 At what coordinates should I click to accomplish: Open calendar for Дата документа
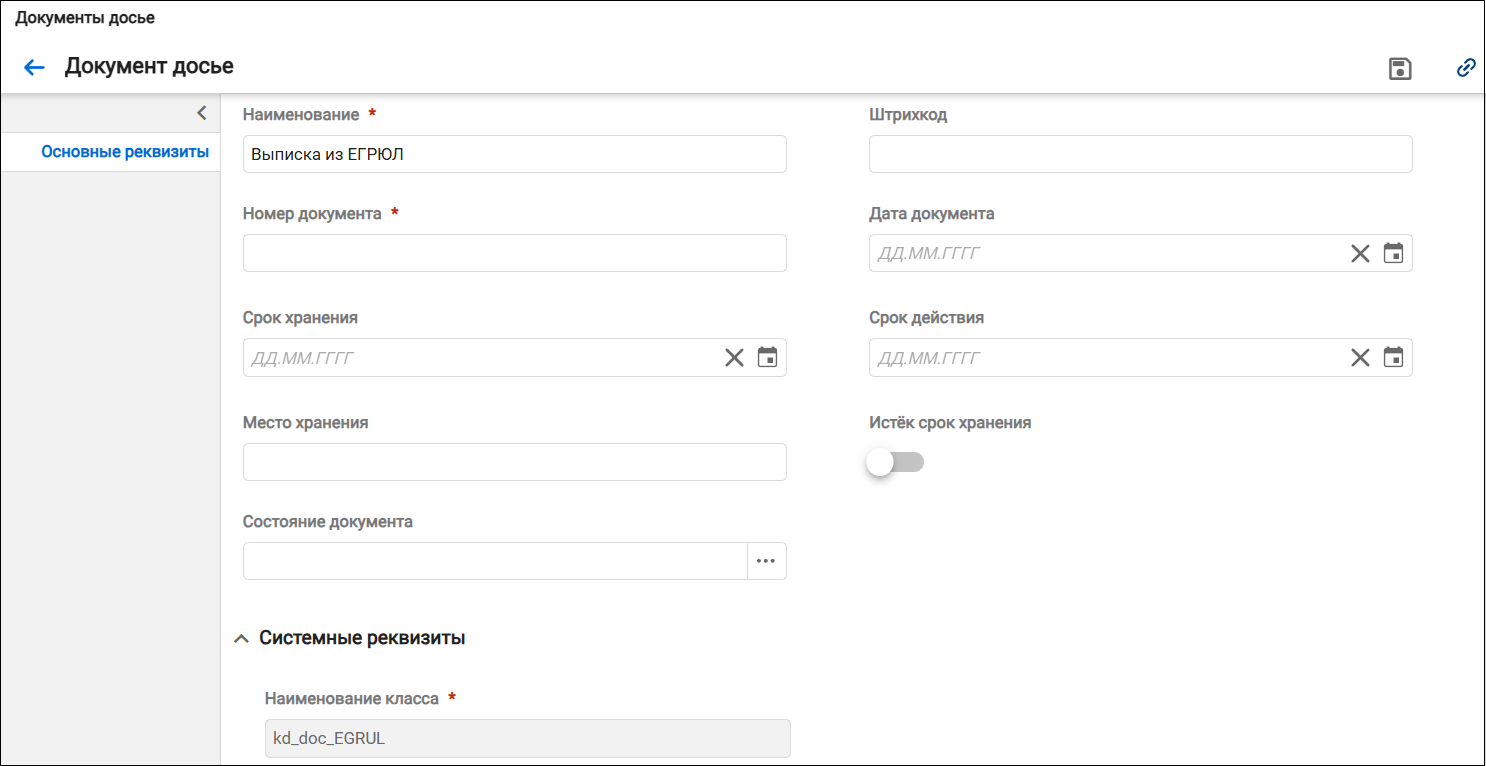[x=1393, y=253]
